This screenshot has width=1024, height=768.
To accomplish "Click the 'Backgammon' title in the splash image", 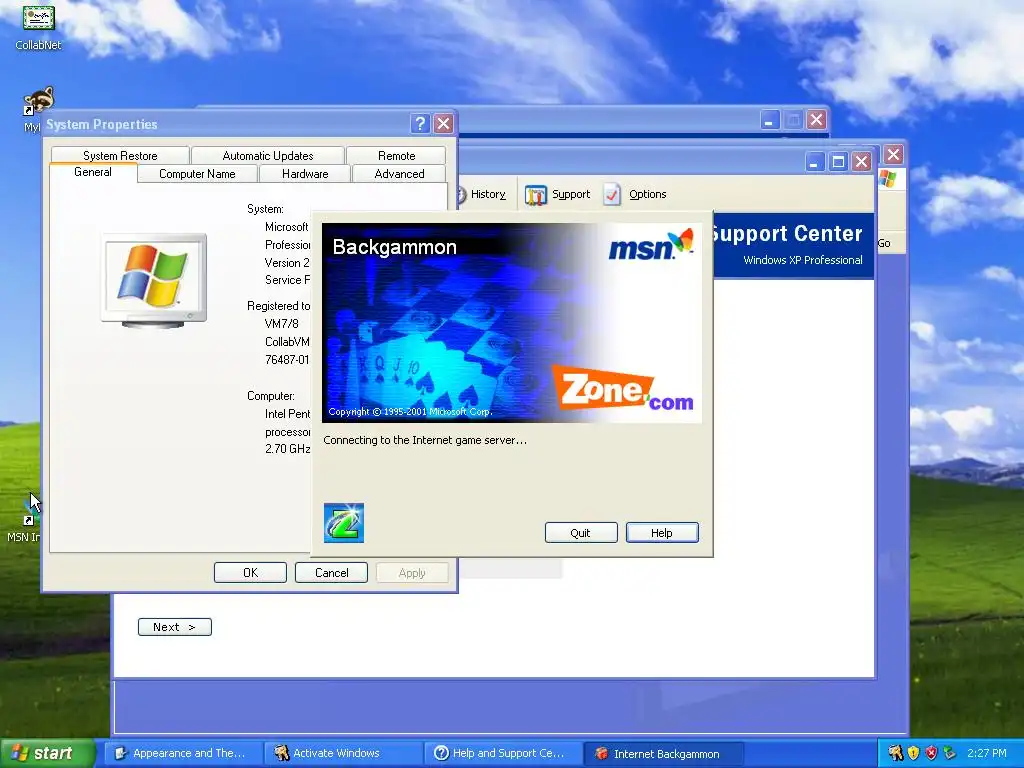I will [394, 247].
